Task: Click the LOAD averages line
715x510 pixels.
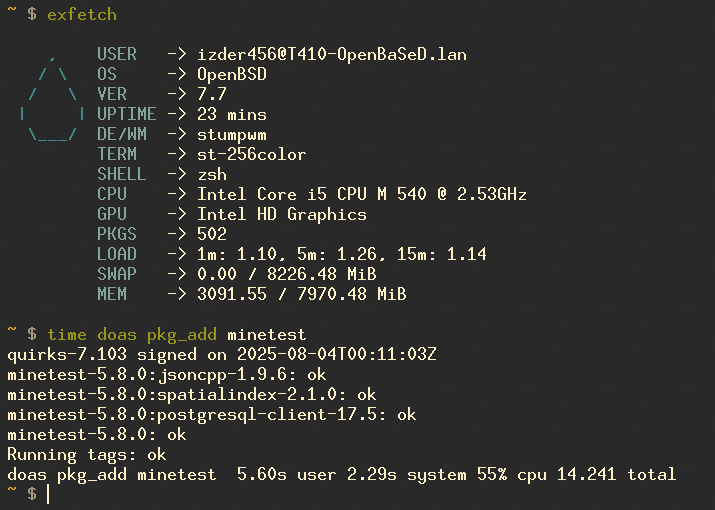Action: coord(342,254)
